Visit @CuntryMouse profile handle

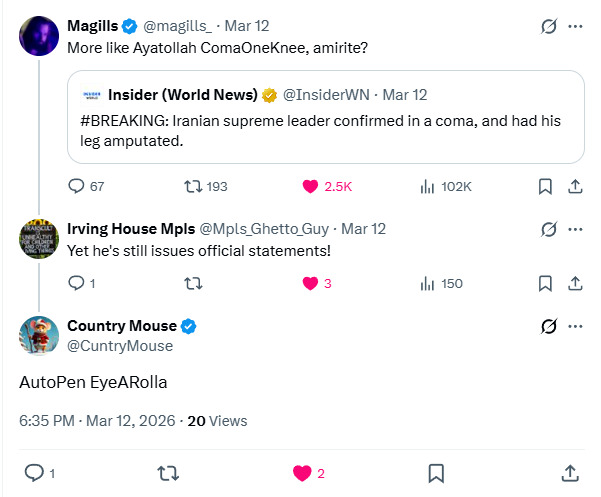click(x=120, y=346)
